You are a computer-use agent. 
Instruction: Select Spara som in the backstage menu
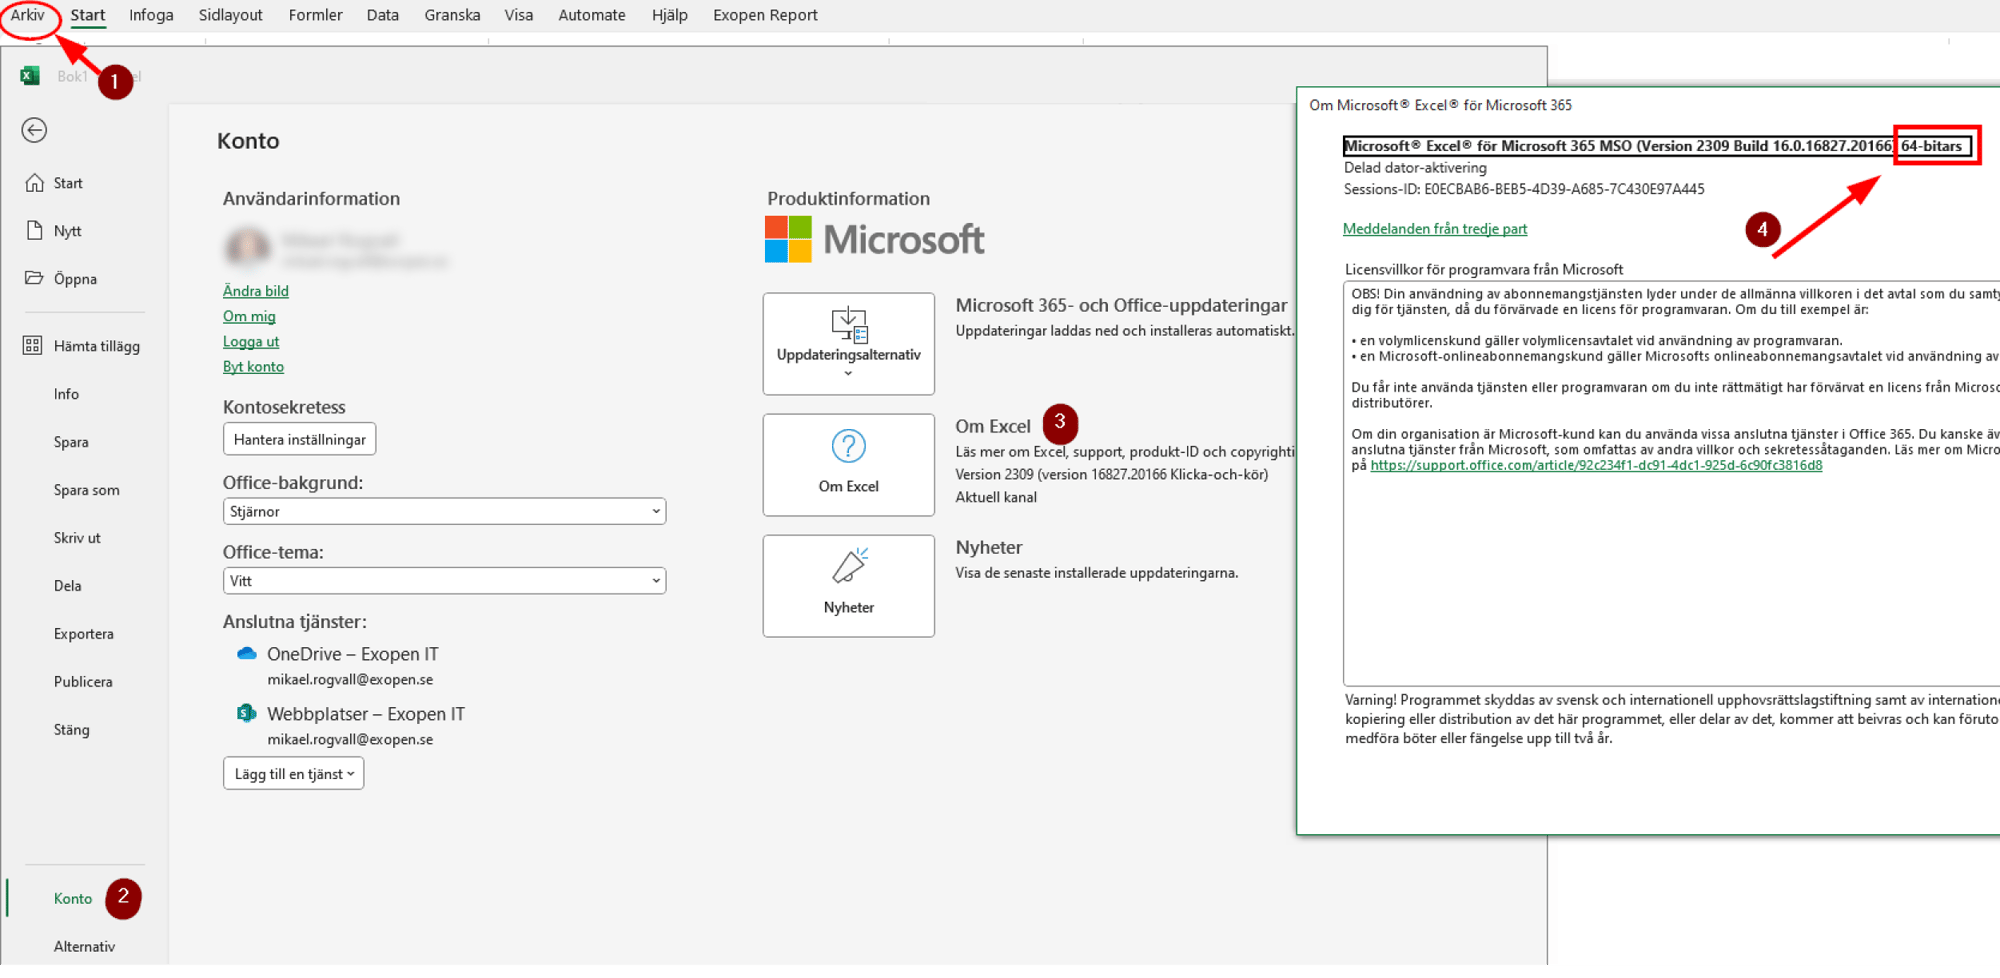pos(87,490)
